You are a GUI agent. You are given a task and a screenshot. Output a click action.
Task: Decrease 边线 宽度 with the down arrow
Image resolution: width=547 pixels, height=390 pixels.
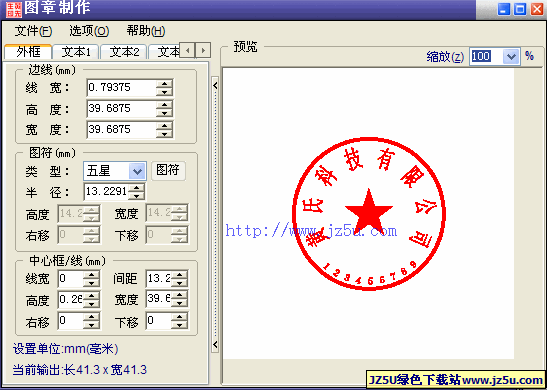click(164, 134)
